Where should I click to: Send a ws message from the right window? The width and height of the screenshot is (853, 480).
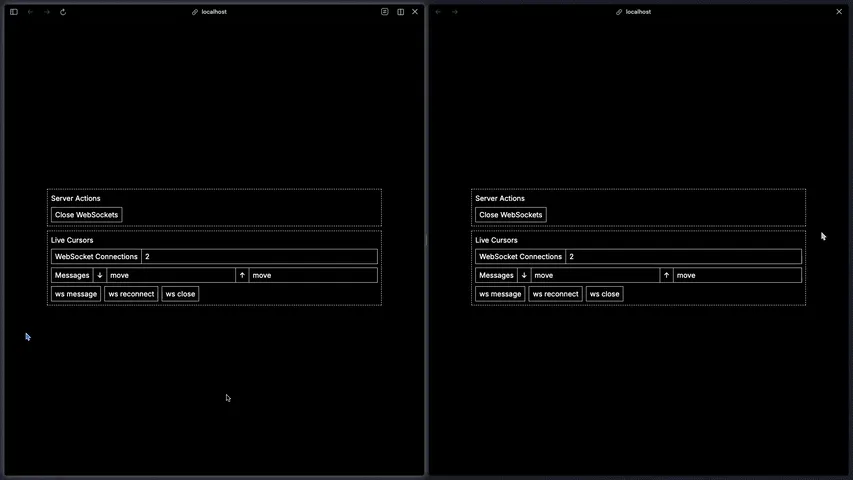(x=500, y=294)
